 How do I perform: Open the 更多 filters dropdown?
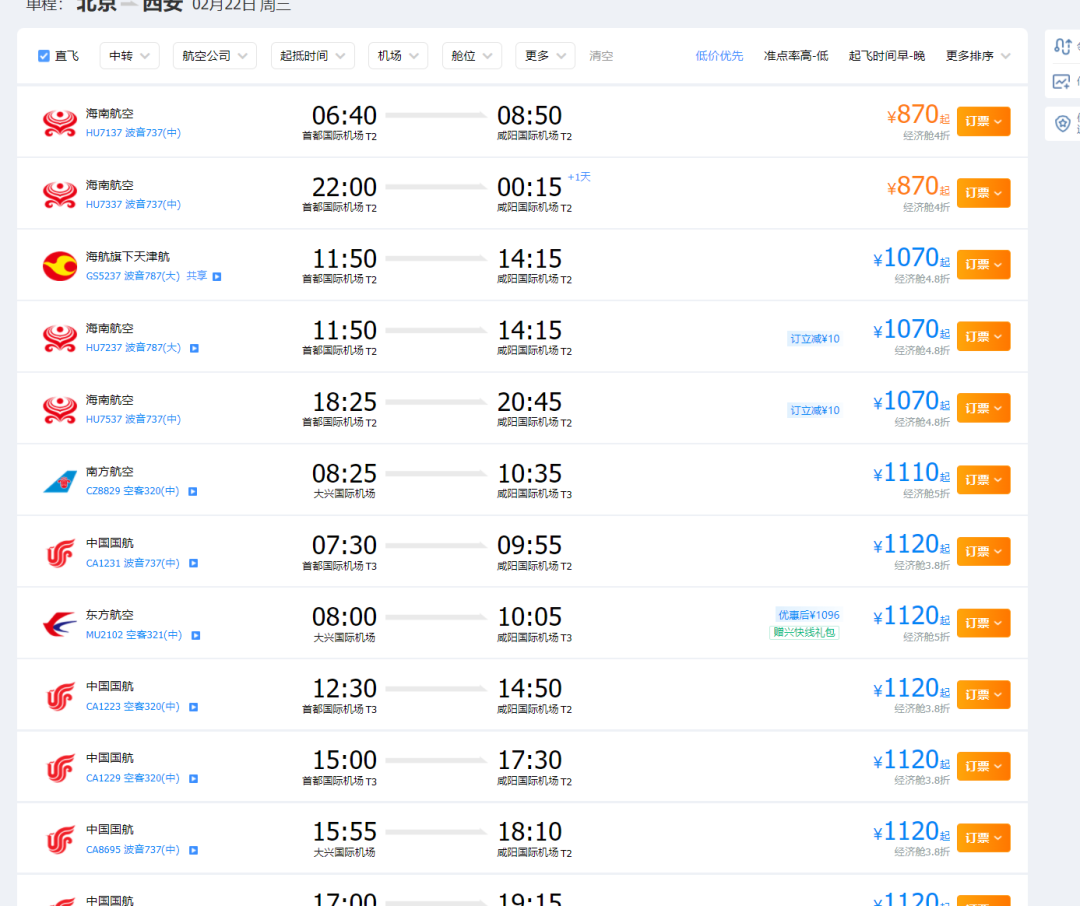tap(545, 56)
